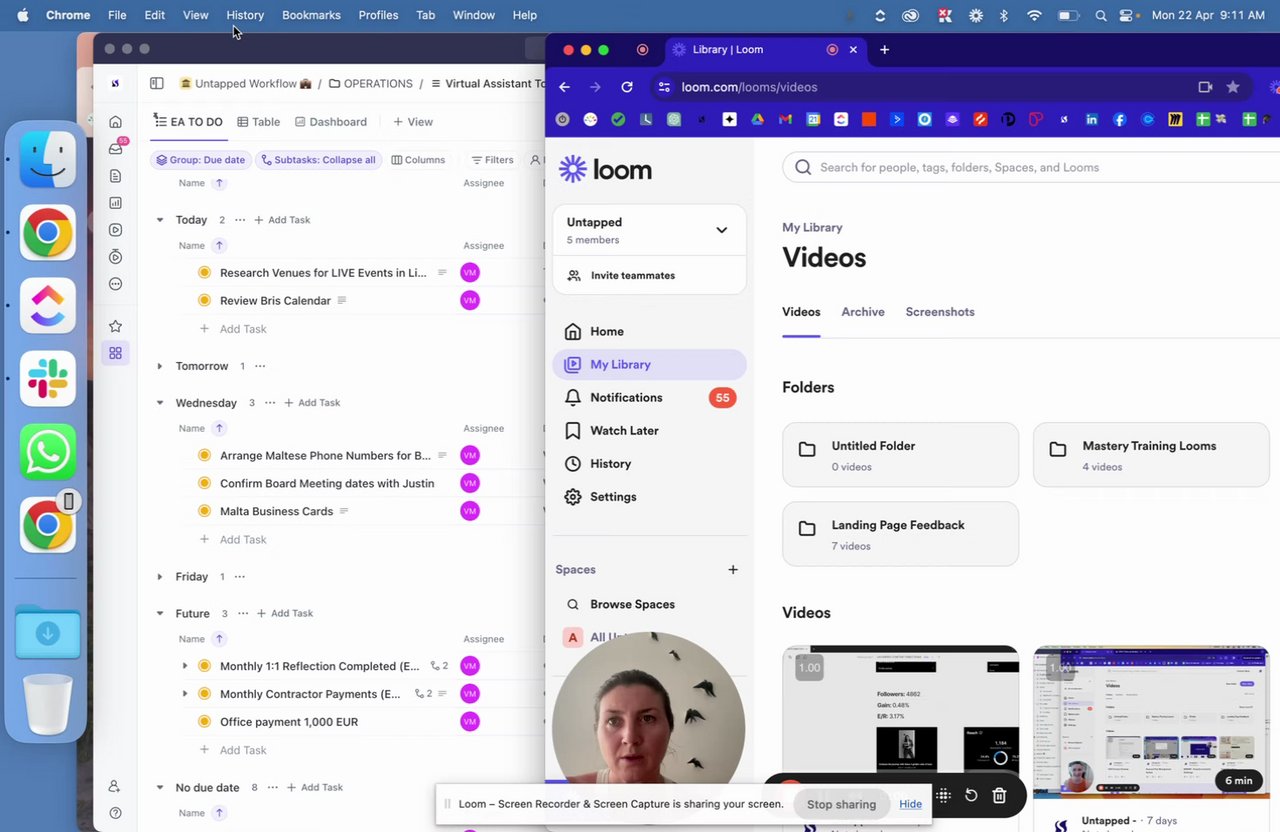Click Stop sharing button
The width and height of the screenshot is (1280, 832).
coord(841,804)
